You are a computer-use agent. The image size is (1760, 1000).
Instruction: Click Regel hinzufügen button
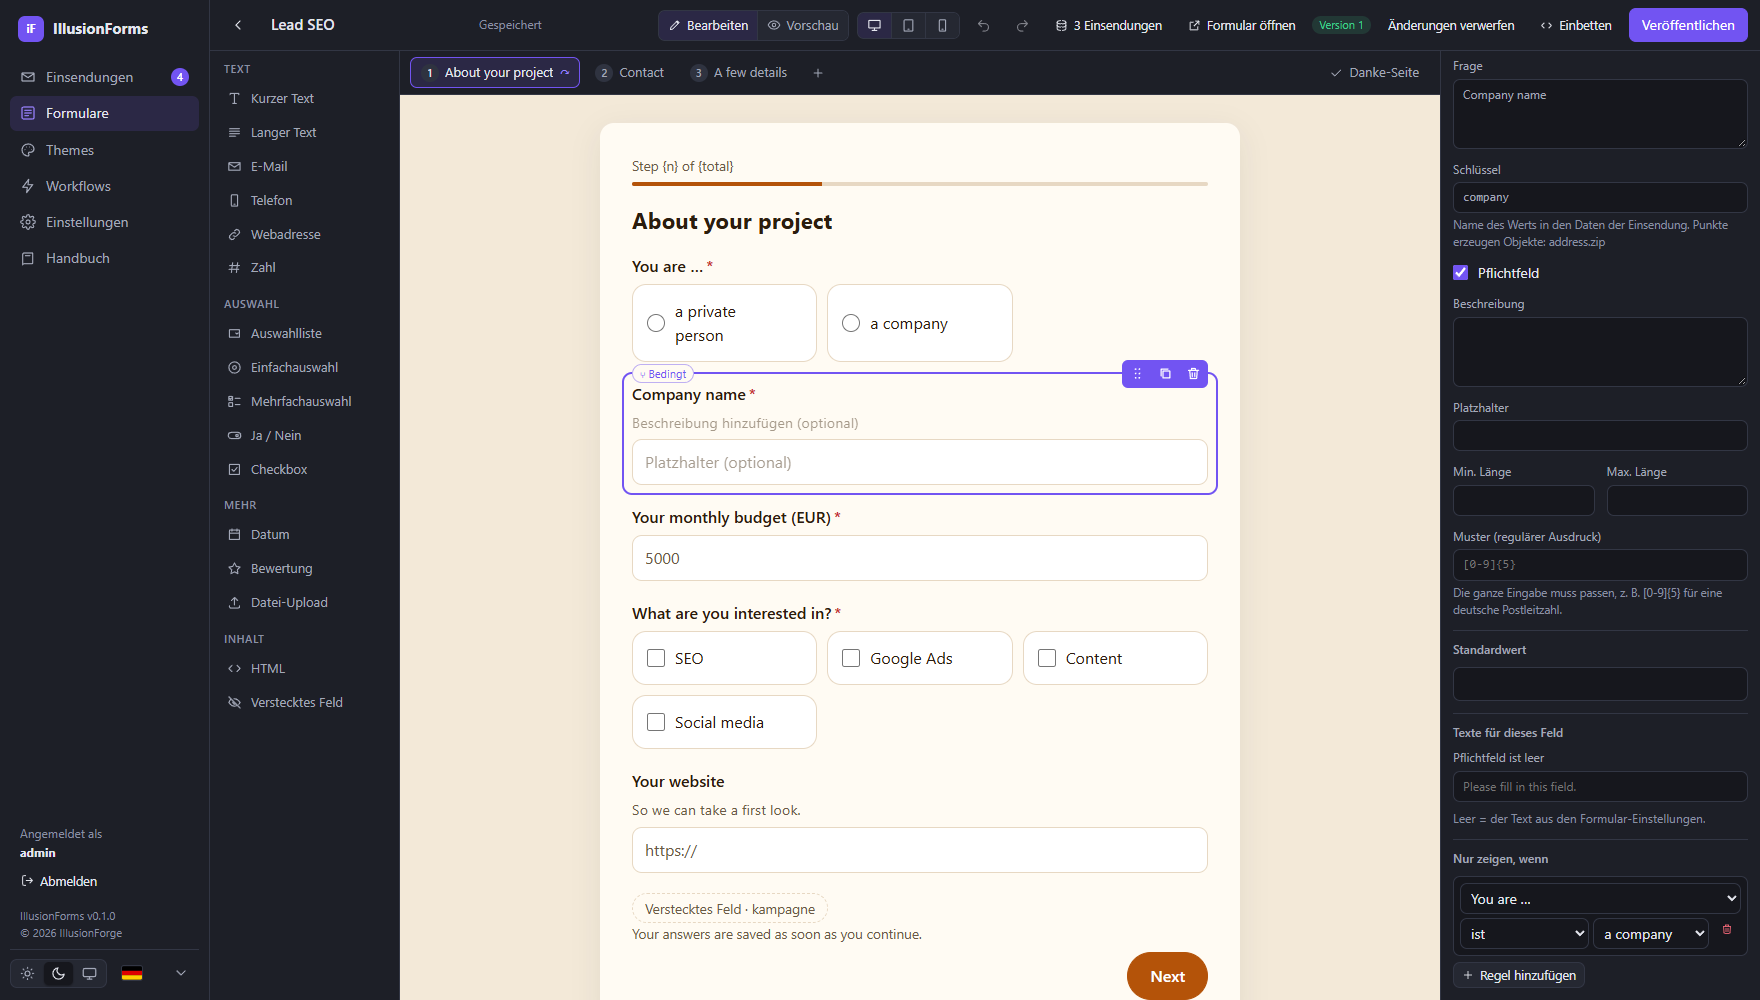tap(1519, 975)
